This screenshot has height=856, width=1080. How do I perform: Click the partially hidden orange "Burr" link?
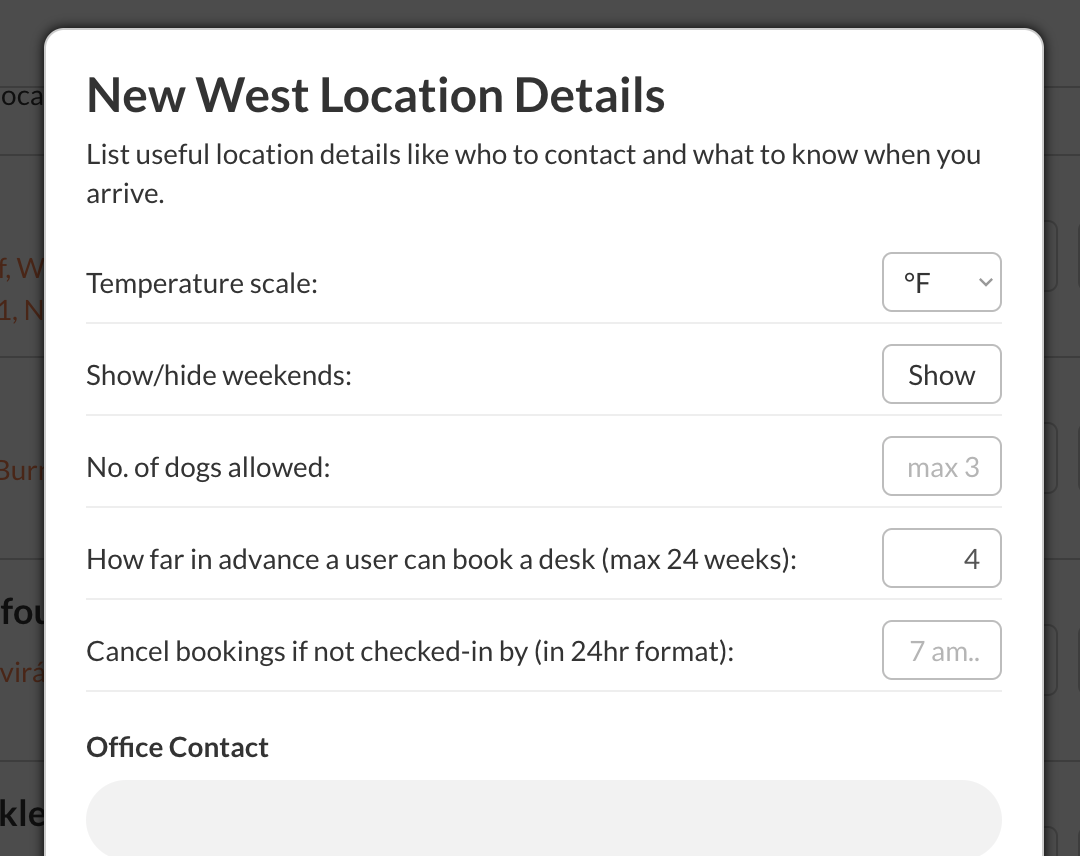click(x=21, y=470)
